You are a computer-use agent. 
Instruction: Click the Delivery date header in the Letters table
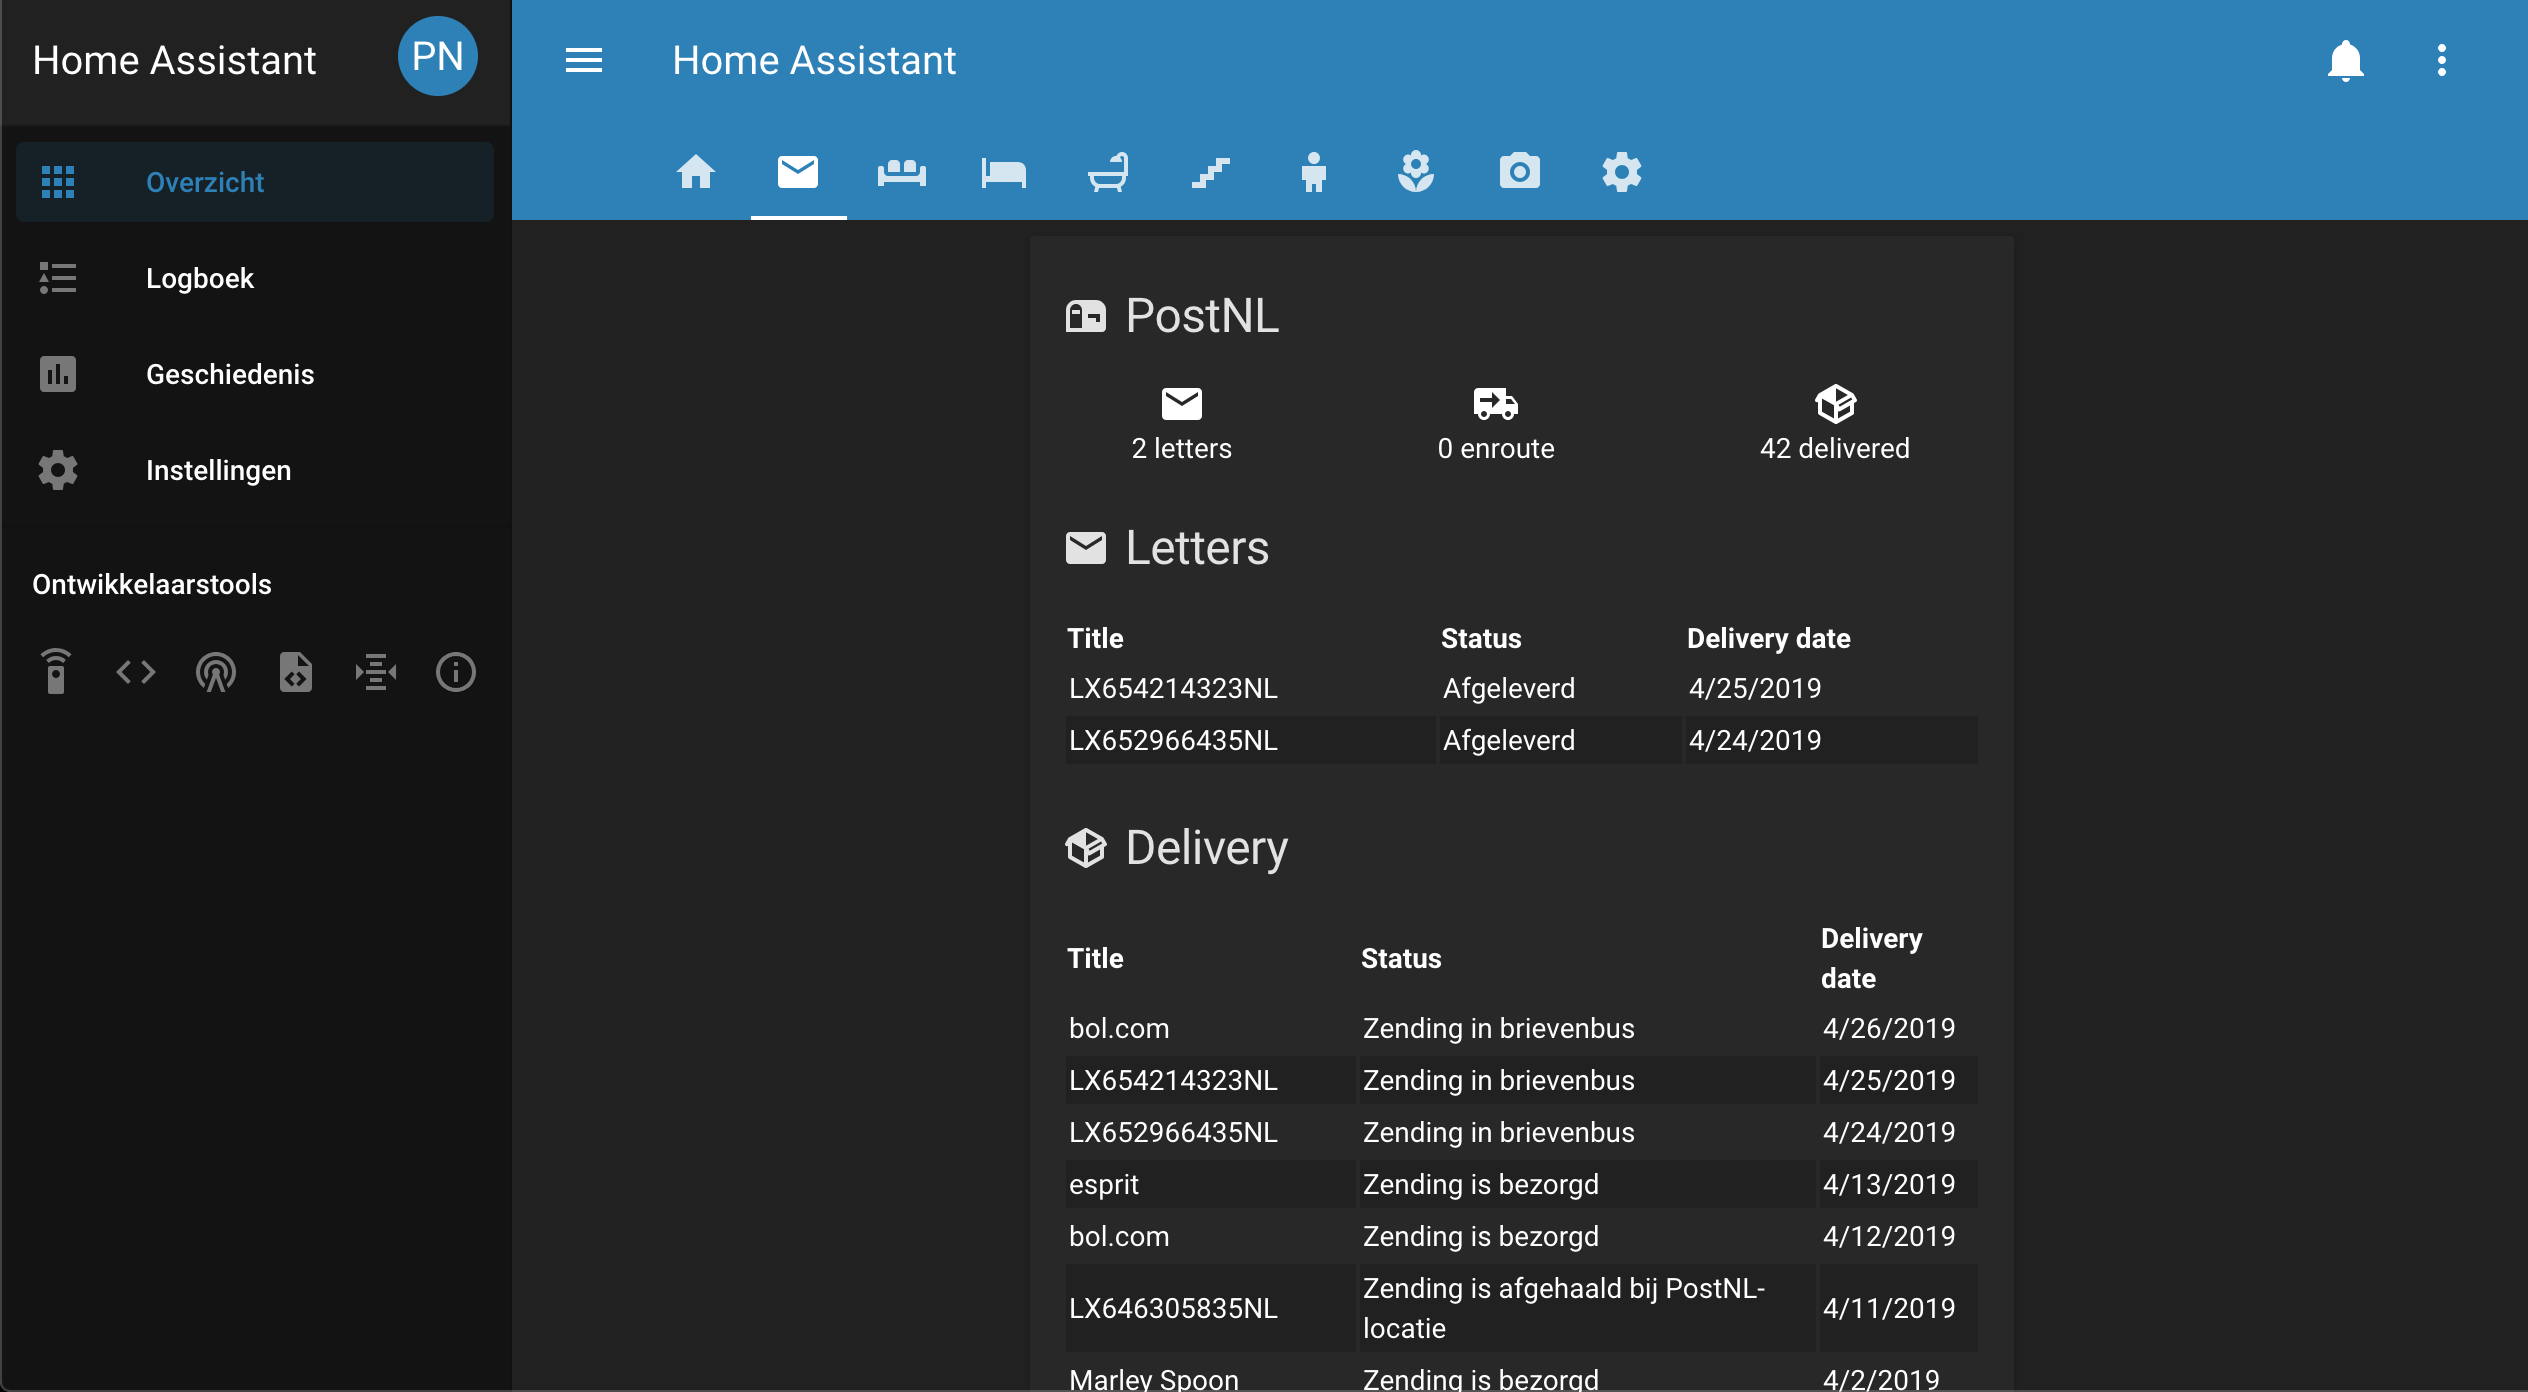[x=1769, y=638]
